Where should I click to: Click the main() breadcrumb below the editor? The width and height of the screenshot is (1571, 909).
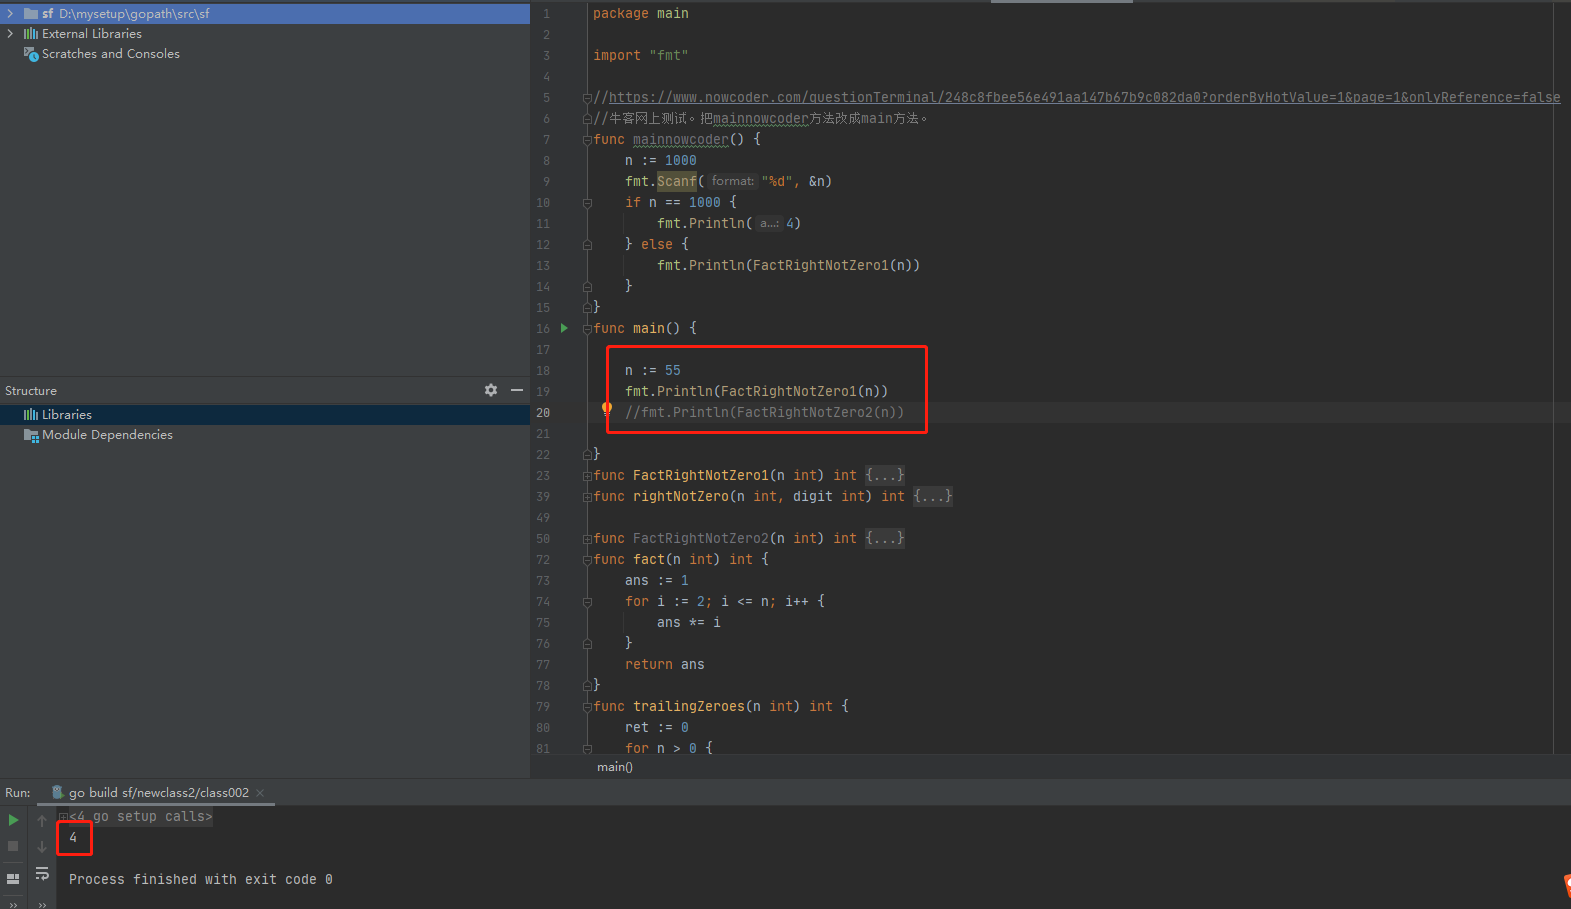tap(615, 767)
